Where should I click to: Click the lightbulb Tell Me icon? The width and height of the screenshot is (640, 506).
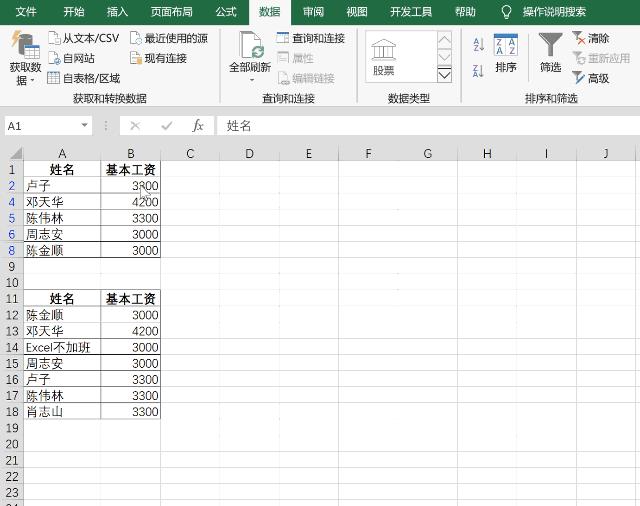point(506,12)
